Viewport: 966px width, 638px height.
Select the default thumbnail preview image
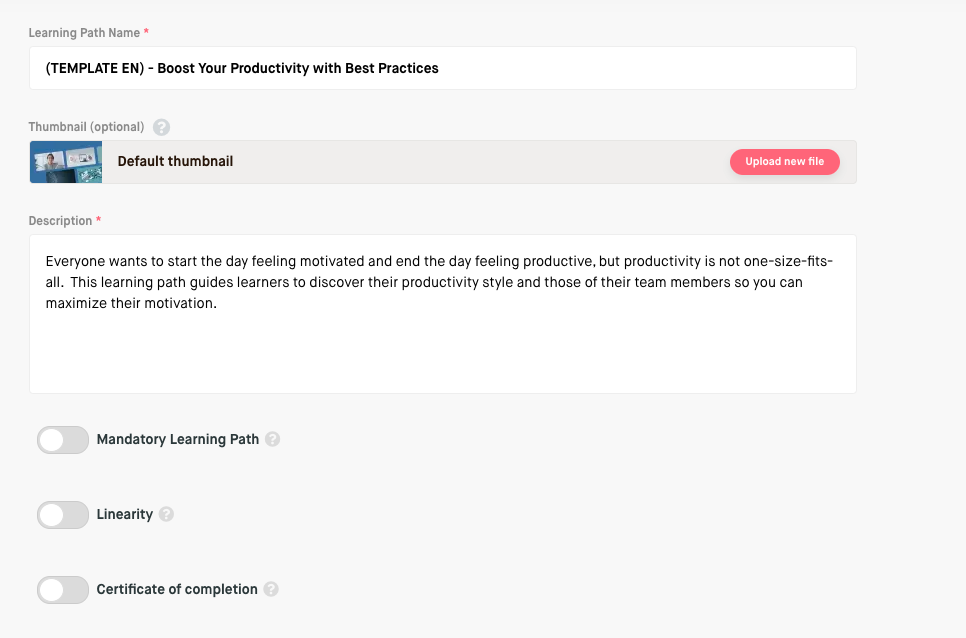point(66,162)
